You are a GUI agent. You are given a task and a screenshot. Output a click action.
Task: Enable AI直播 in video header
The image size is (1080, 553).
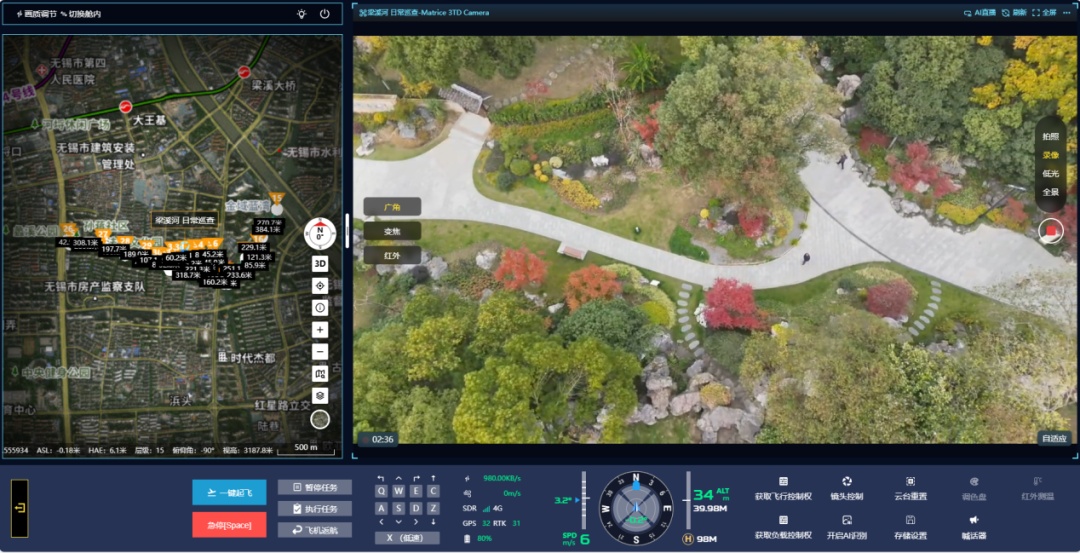tap(980, 12)
